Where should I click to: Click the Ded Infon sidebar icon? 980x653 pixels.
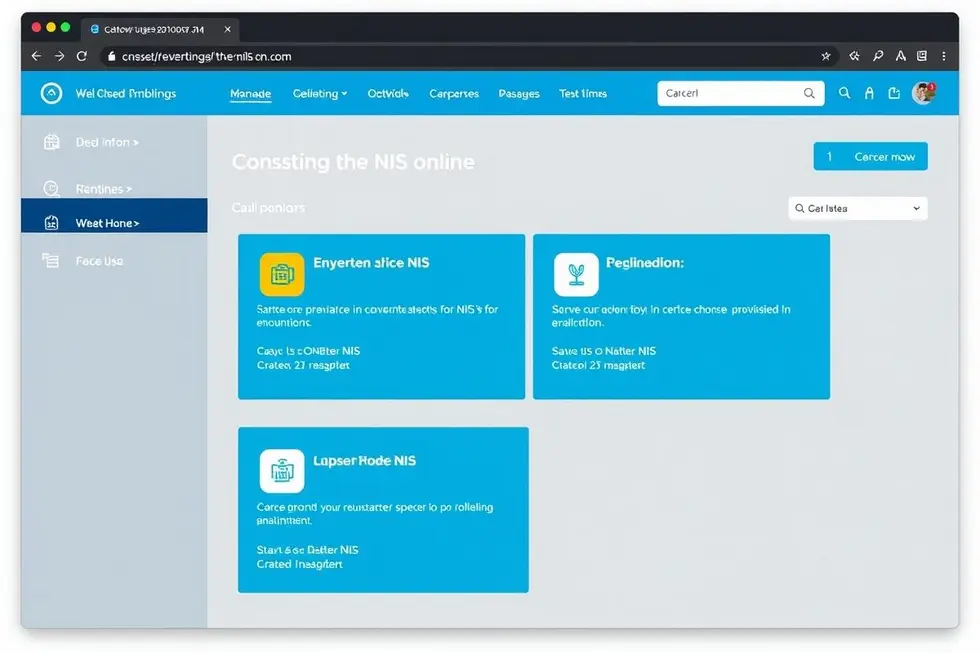click(x=52, y=142)
